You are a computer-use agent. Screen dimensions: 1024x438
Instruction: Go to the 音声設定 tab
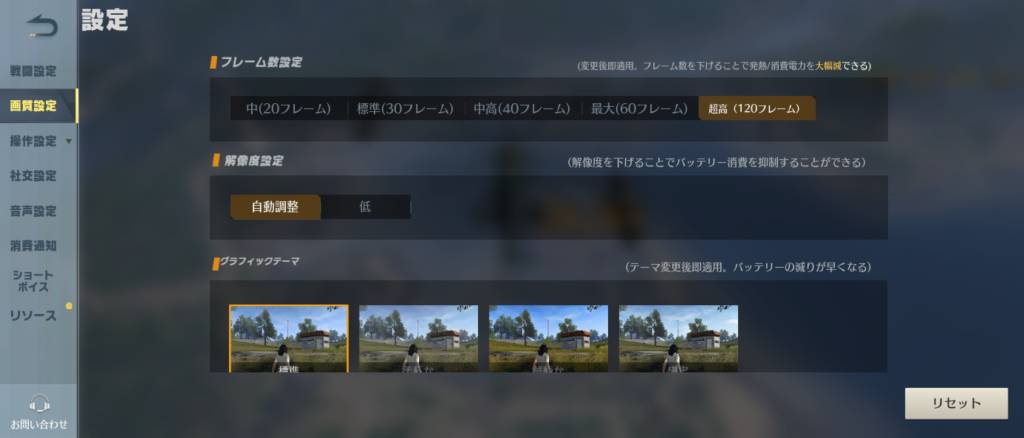point(33,211)
